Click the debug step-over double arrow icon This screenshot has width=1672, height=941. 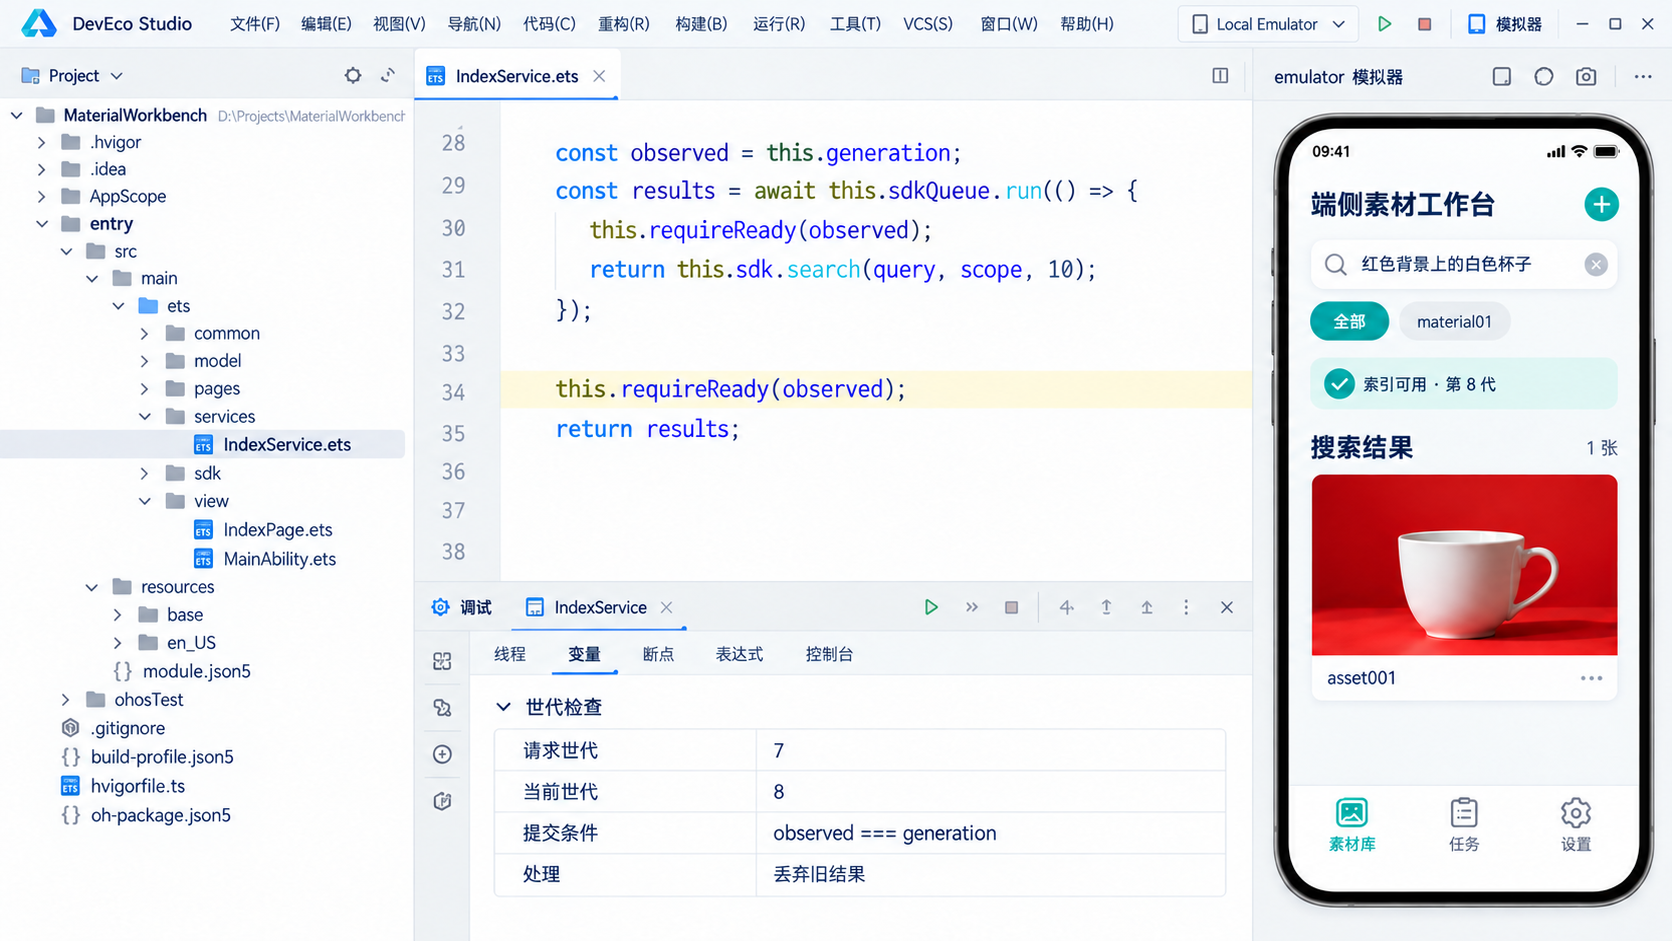click(x=971, y=607)
